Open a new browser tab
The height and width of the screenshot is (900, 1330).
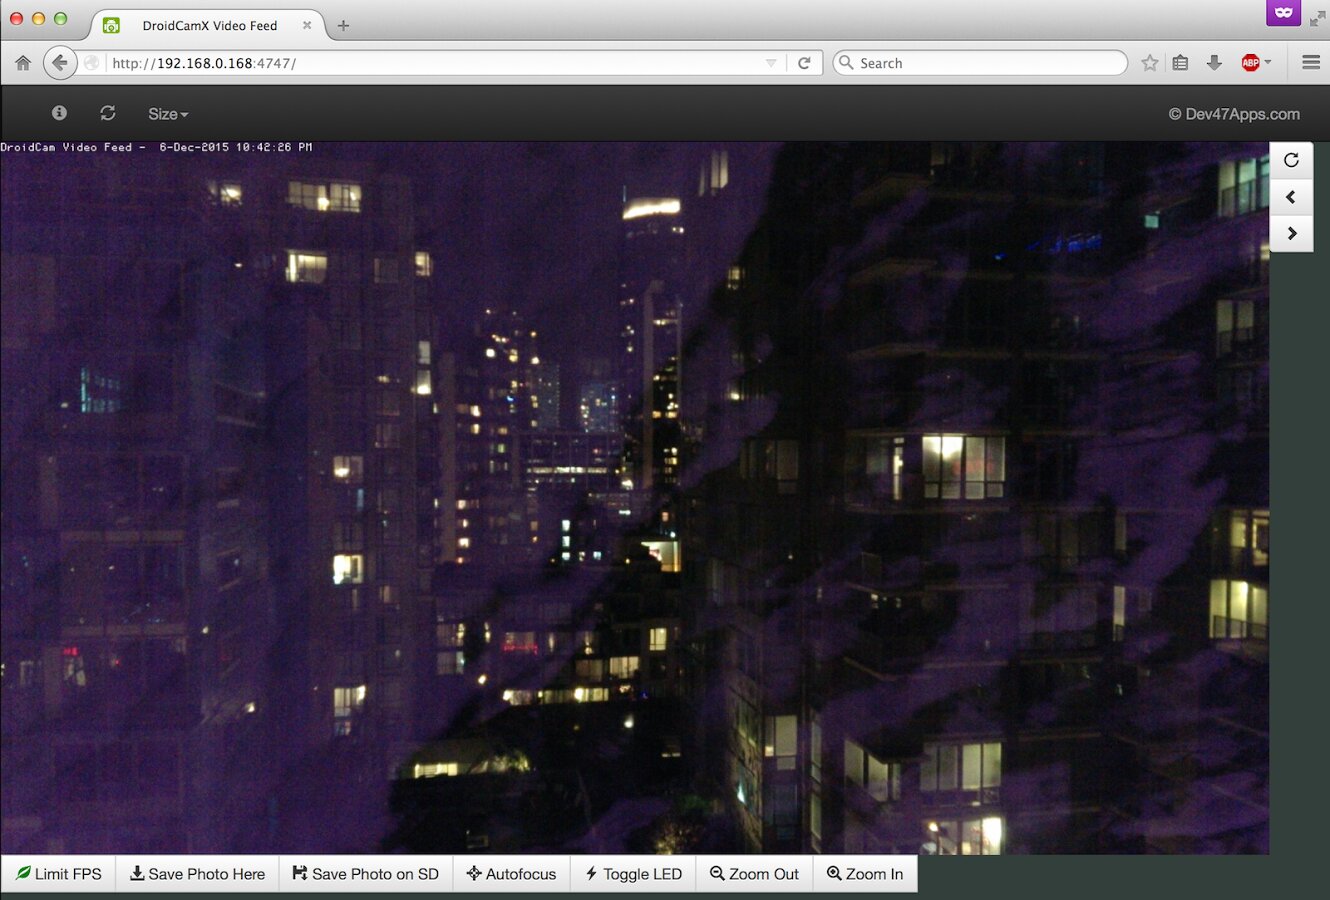click(x=343, y=25)
